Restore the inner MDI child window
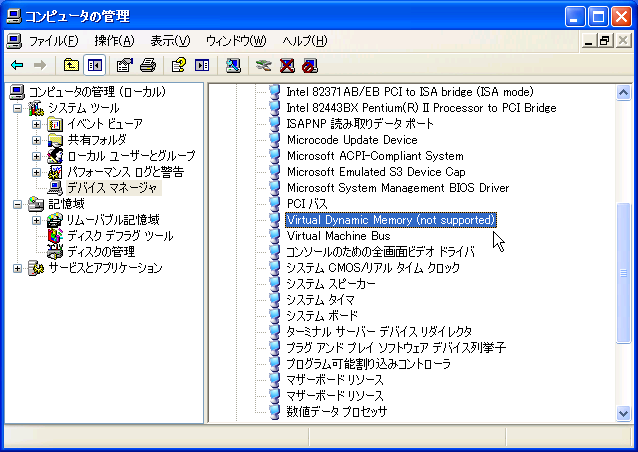The width and height of the screenshot is (638, 452). click(605, 41)
